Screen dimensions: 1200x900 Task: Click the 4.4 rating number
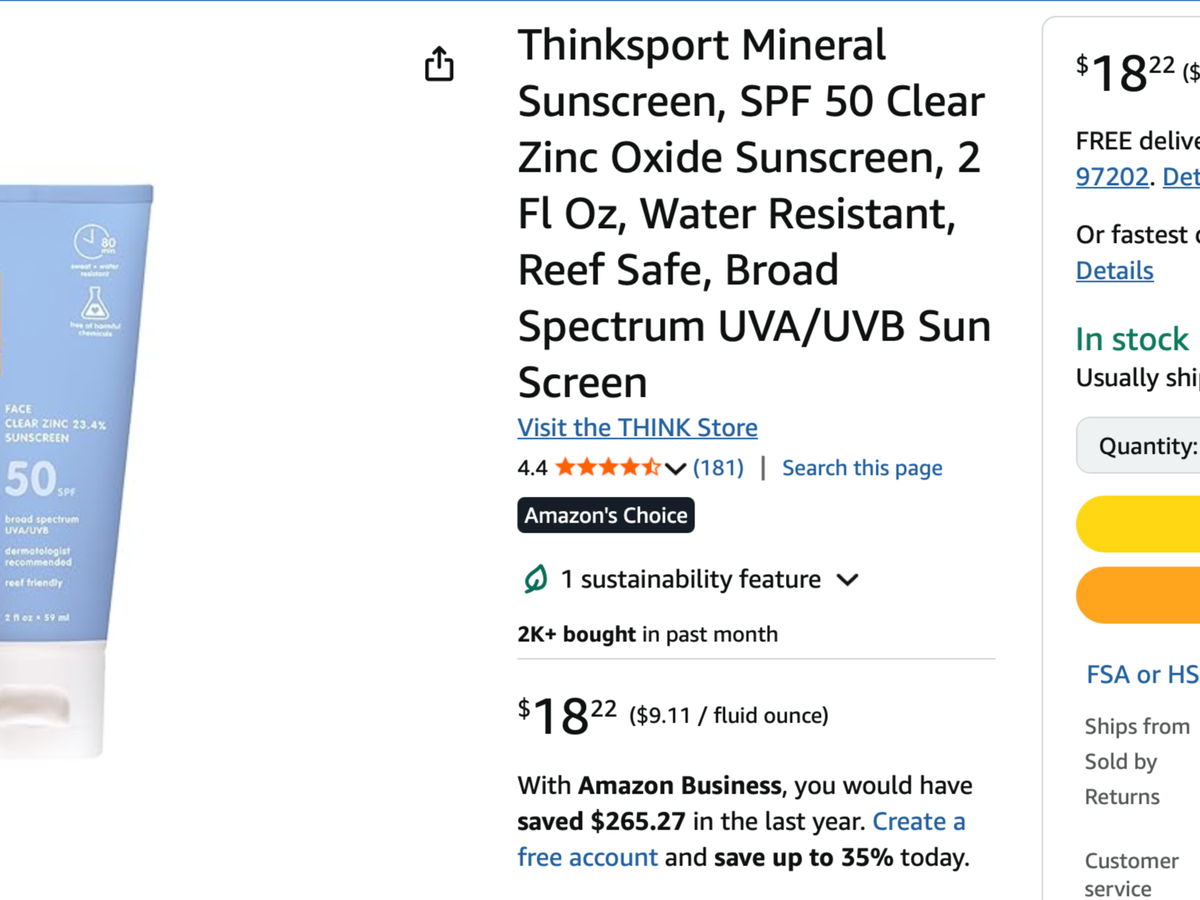(x=532, y=468)
